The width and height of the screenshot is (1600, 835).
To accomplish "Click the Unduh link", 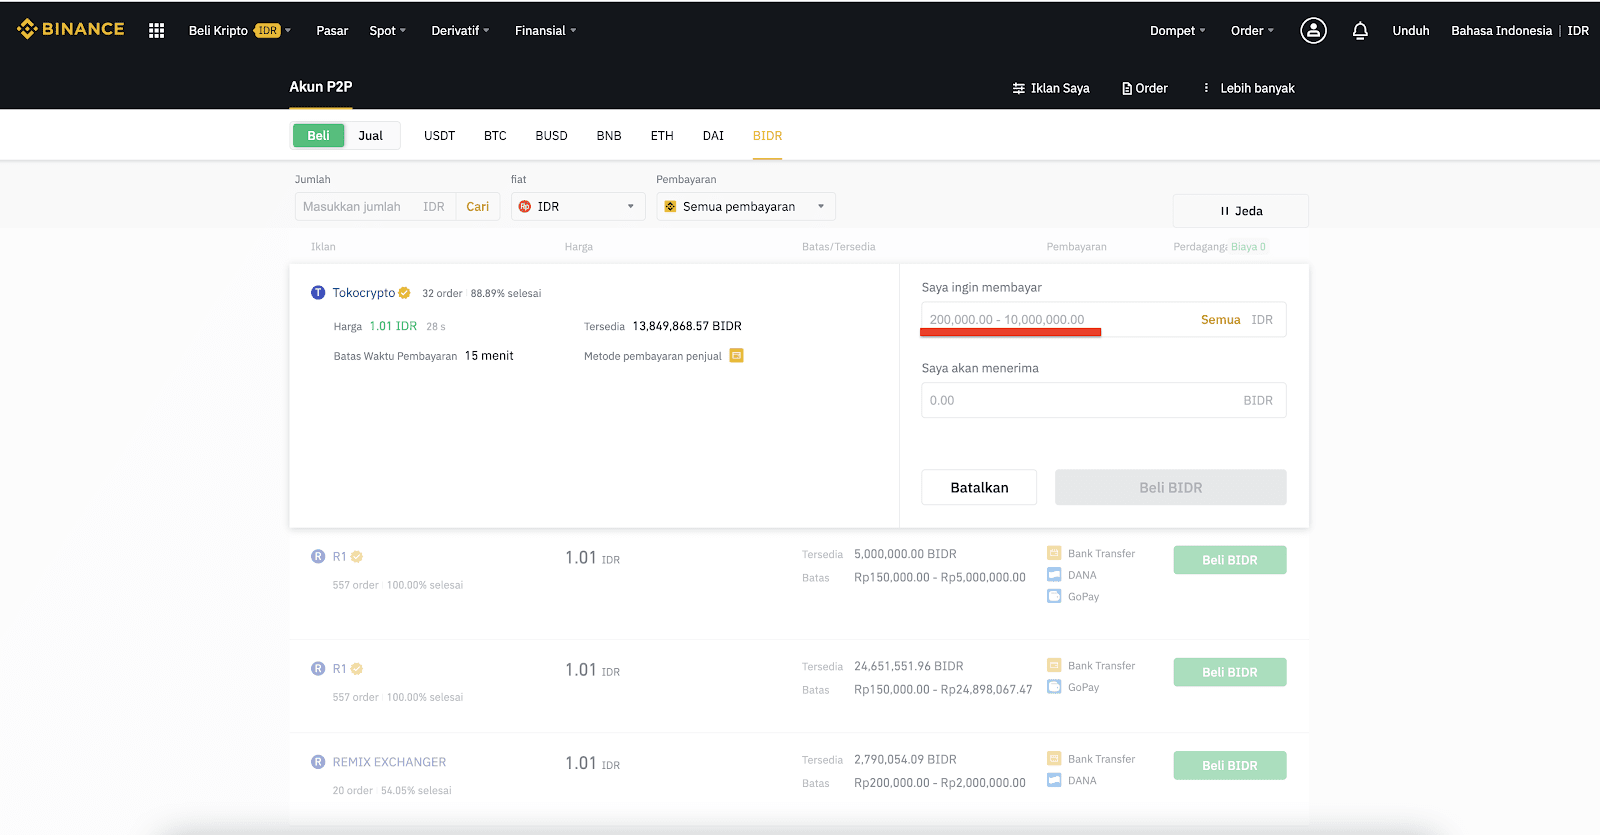I will pyautogui.click(x=1410, y=31).
